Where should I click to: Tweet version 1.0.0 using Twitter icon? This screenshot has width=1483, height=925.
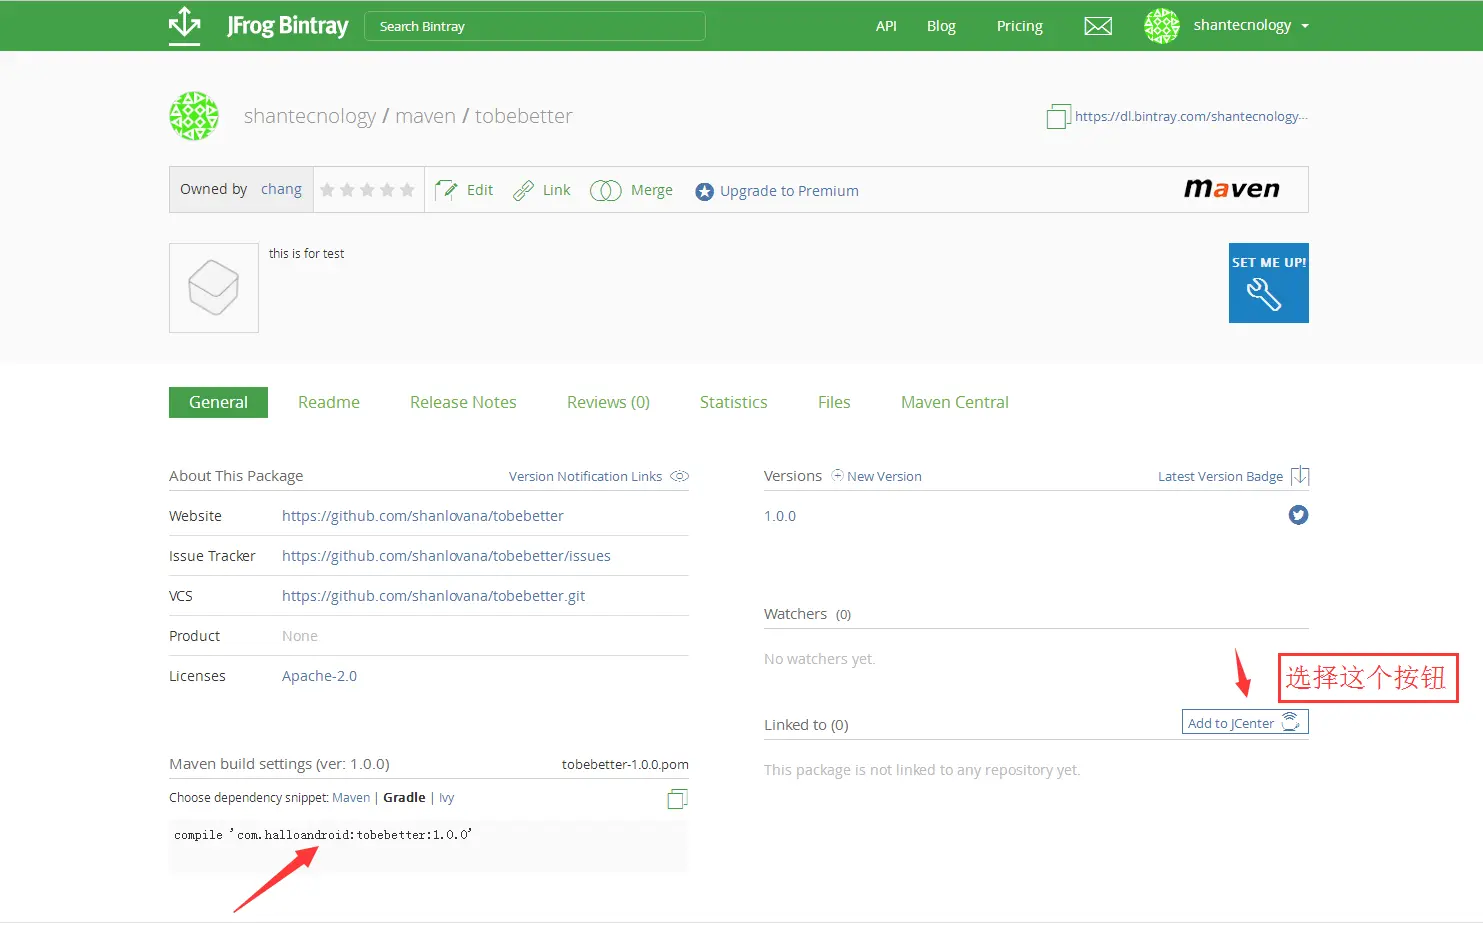coord(1298,515)
